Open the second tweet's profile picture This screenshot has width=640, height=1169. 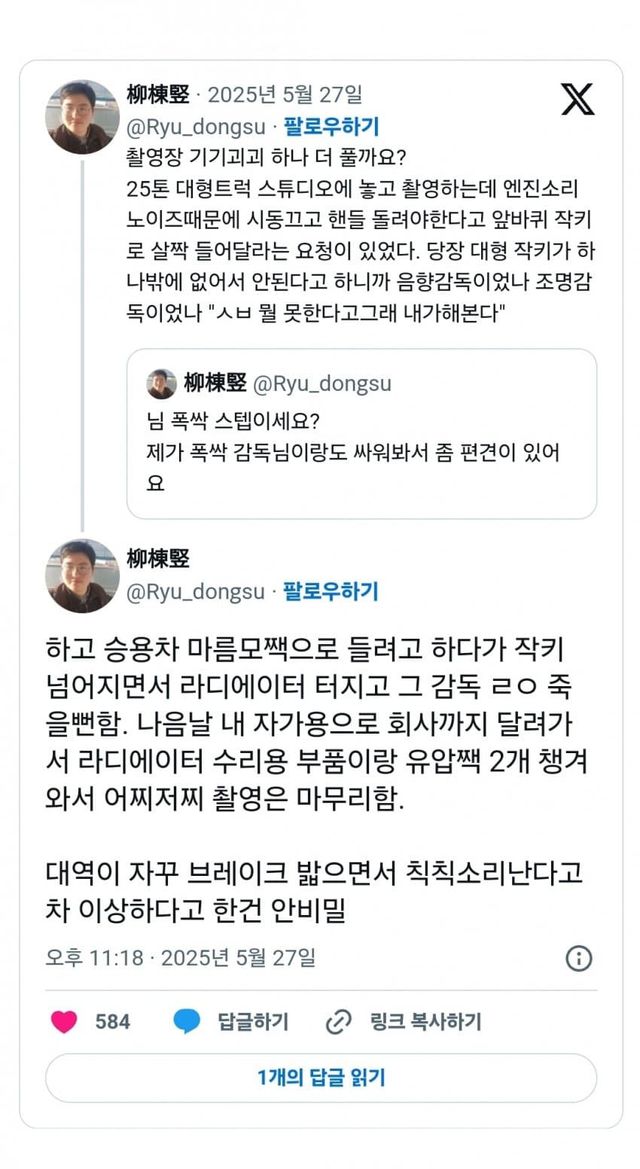pyautogui.click(x=83, y=575)
